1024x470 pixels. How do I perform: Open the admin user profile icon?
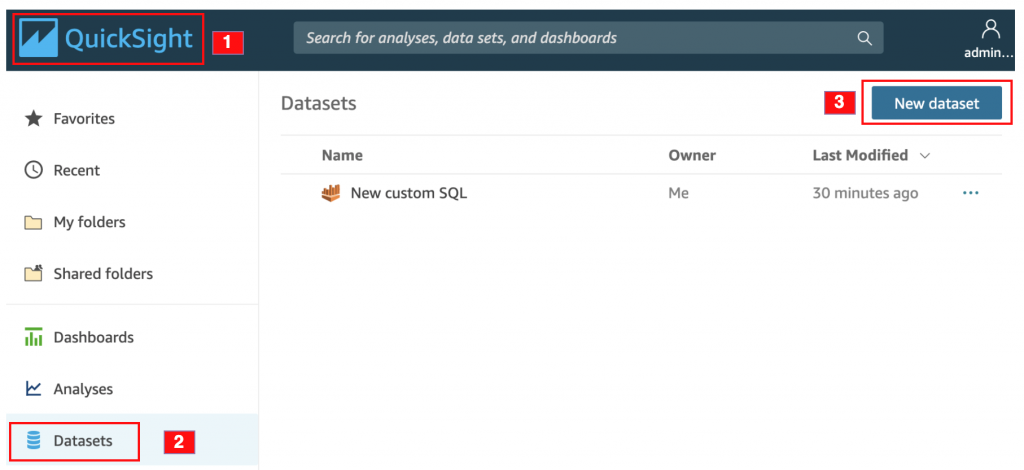pyautogui.click(x=991, y=28)
